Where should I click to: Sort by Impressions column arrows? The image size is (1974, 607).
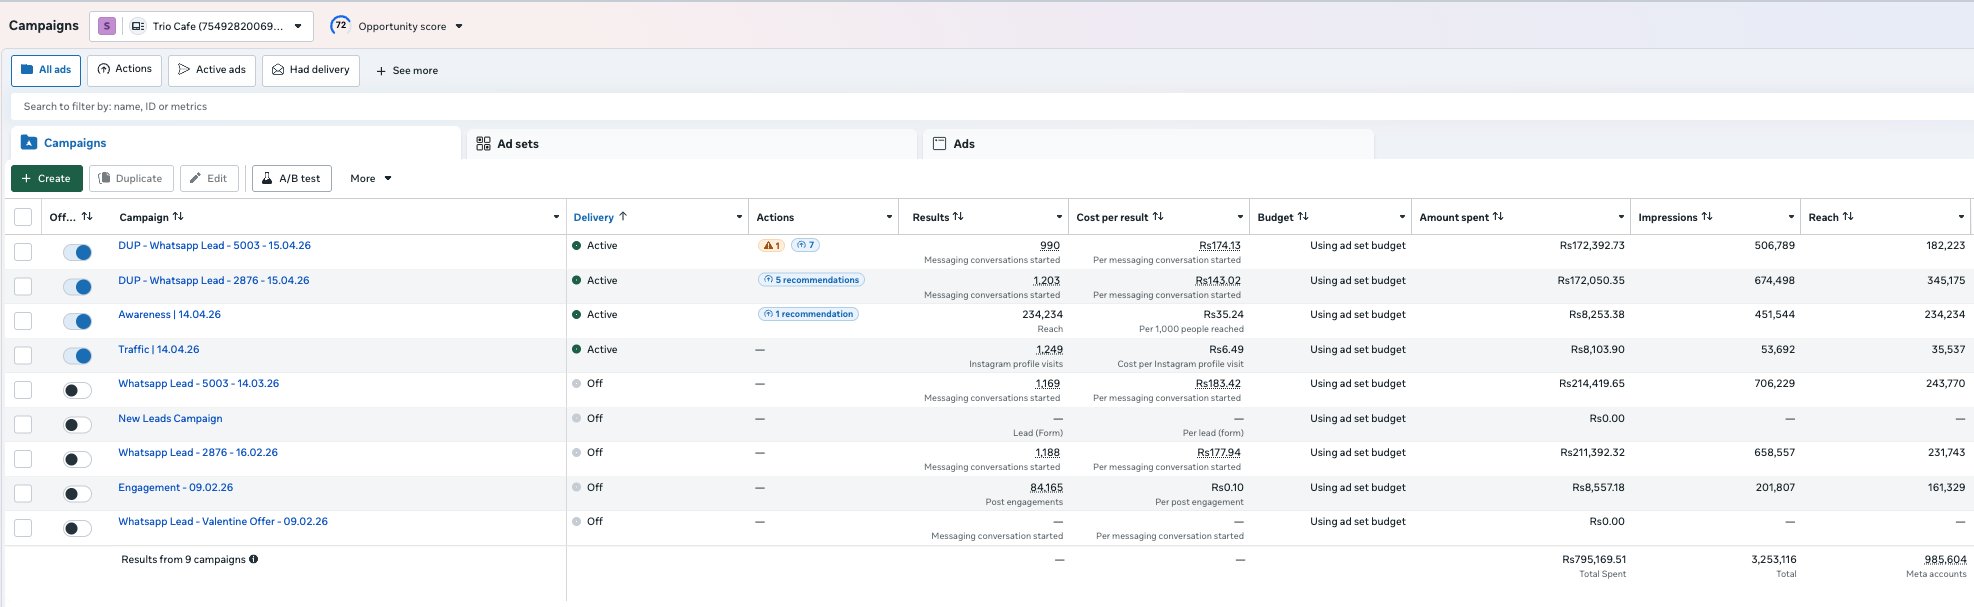(x=1707, y=216)
